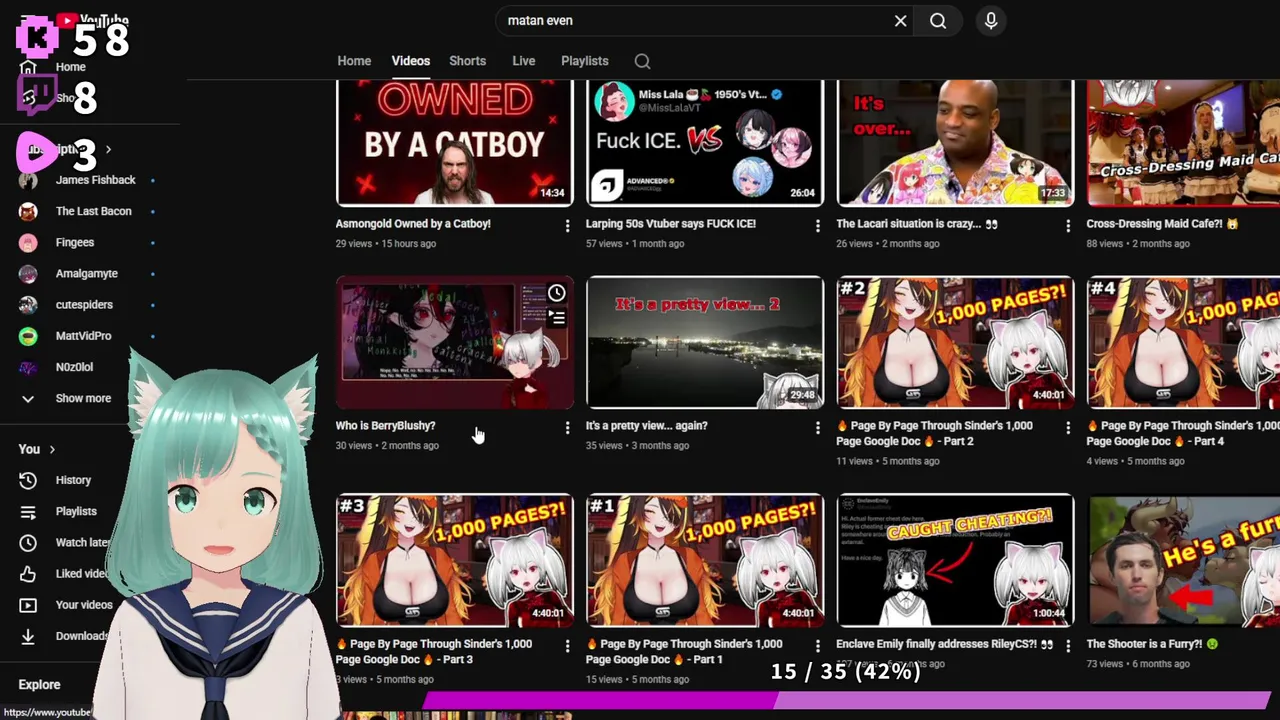Play the Owned by a Catboy thumbnail
The height and width of the screenshot is (720, 1280).
454,143
